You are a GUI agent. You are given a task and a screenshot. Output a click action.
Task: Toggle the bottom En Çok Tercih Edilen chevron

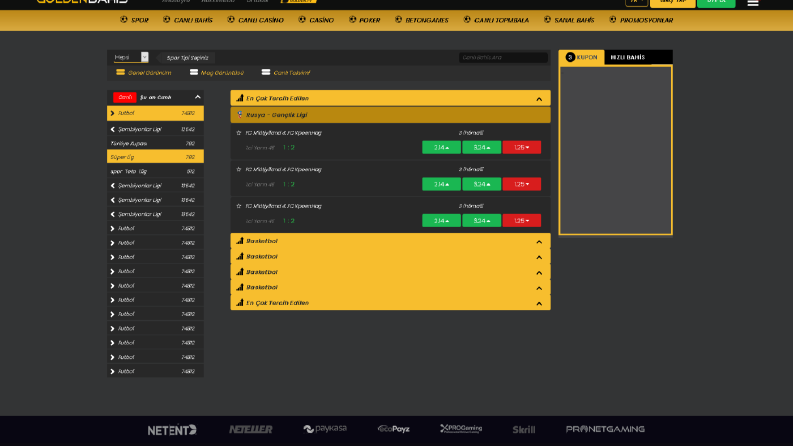pyautogui.click(x=539, y=303)
